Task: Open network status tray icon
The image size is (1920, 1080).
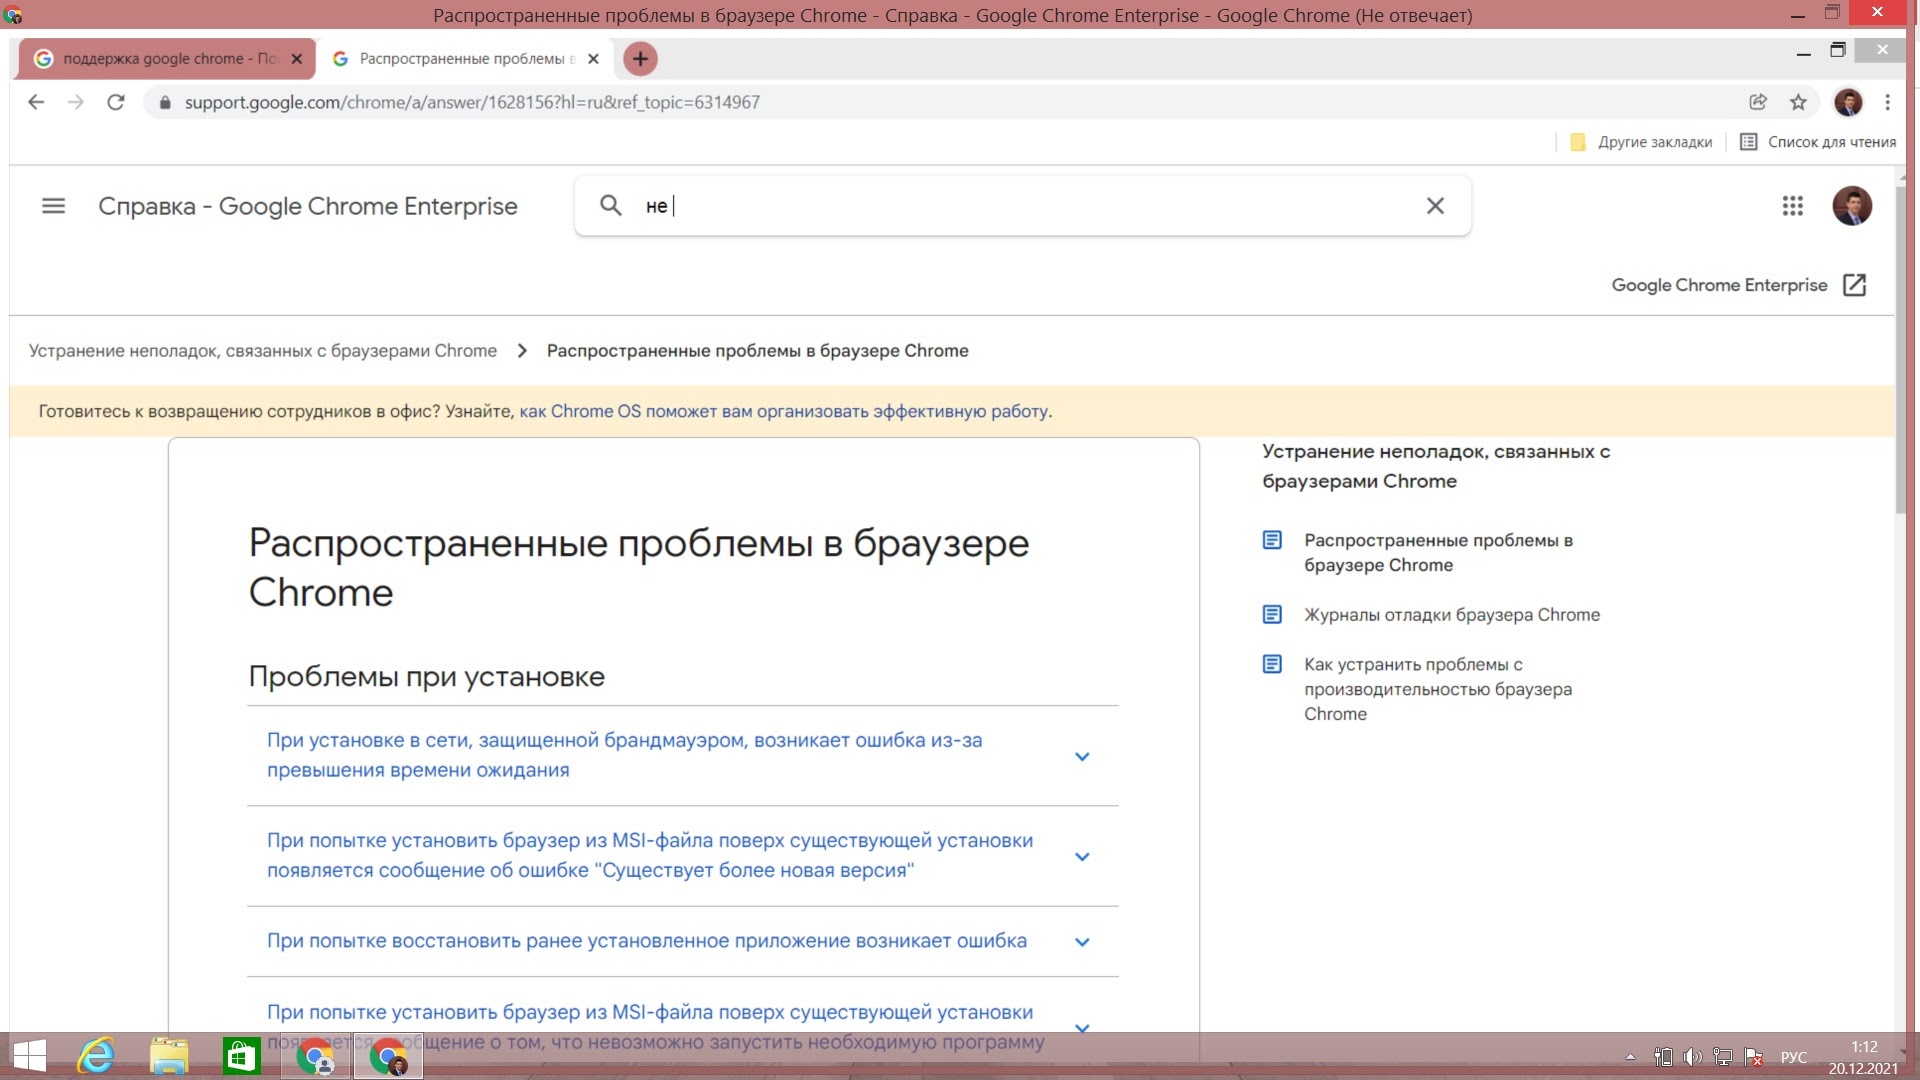Action: [x=1723, y=1057]
